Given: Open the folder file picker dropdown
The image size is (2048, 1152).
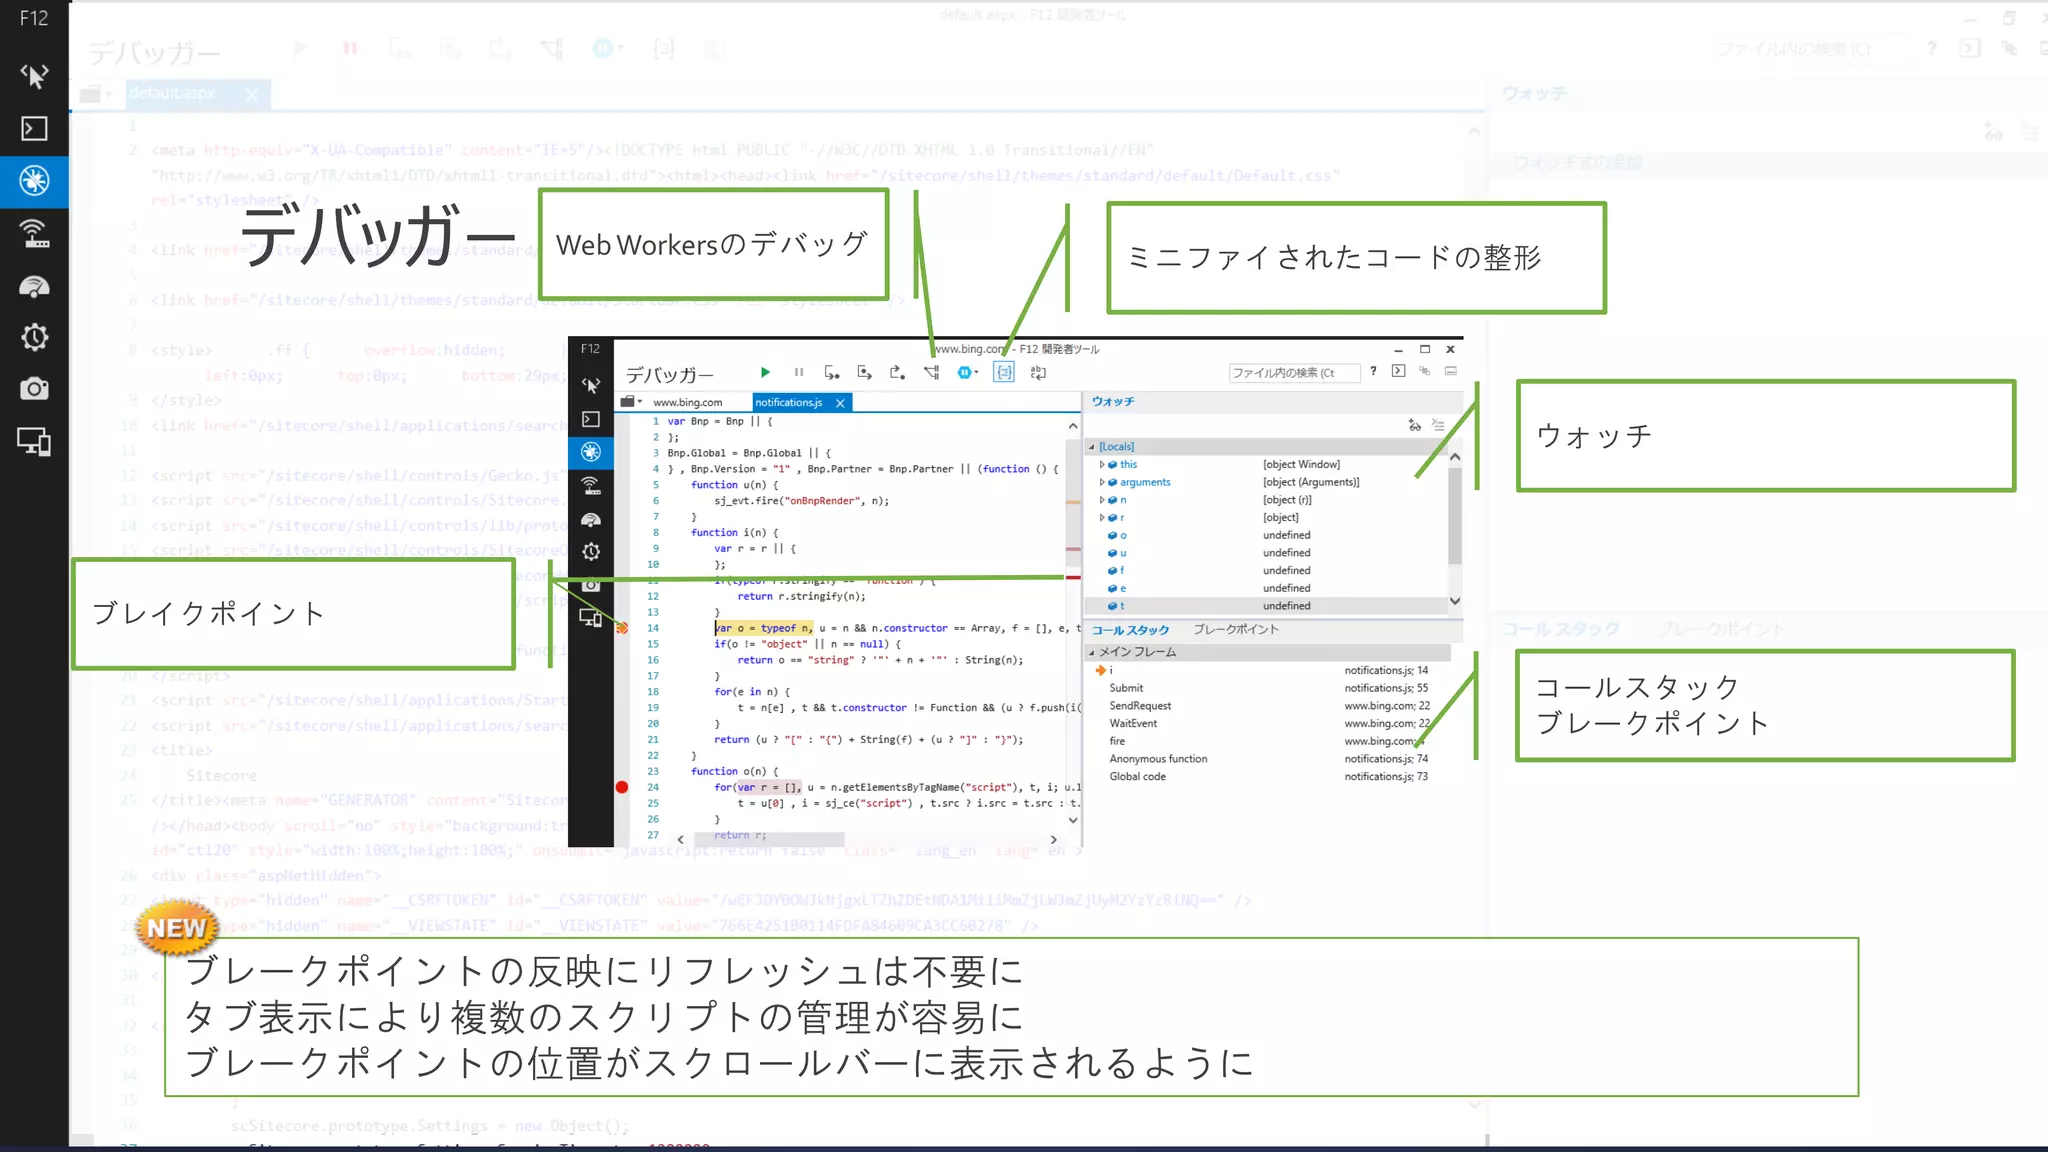Looking at the screenshot, I should click(x=630, y=402).
